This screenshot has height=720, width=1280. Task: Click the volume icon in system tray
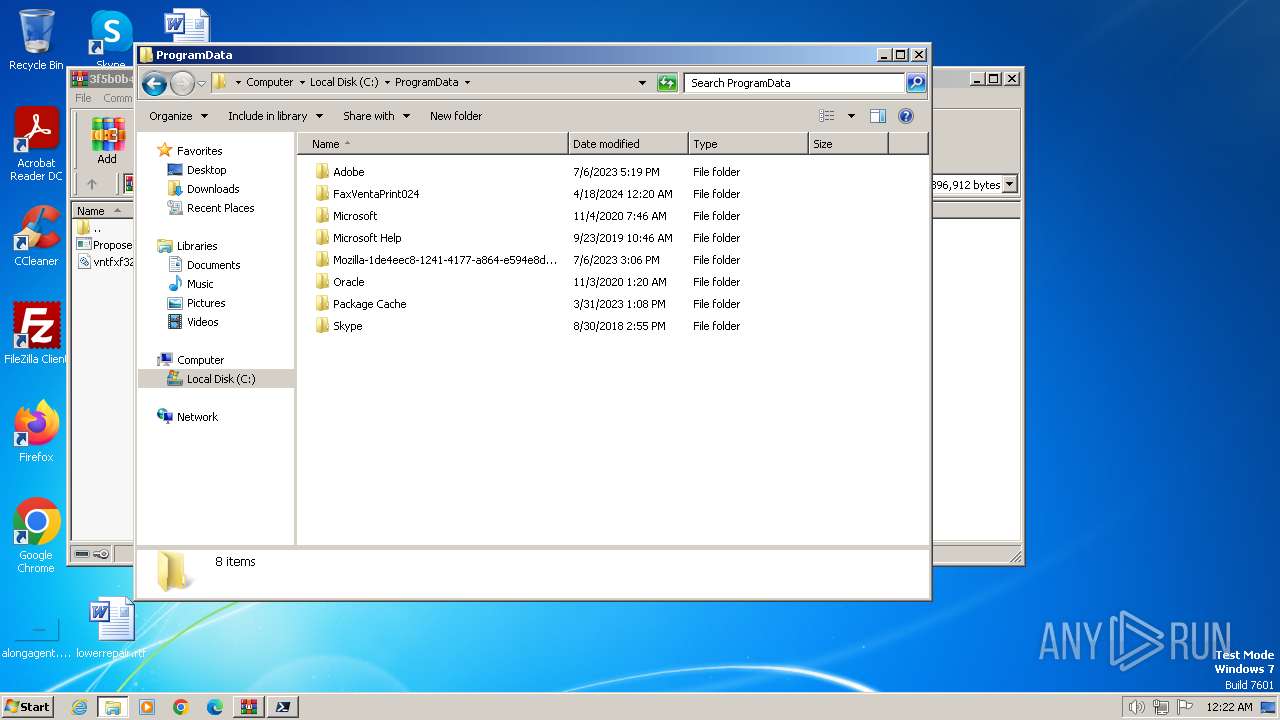coord(1136,707)
